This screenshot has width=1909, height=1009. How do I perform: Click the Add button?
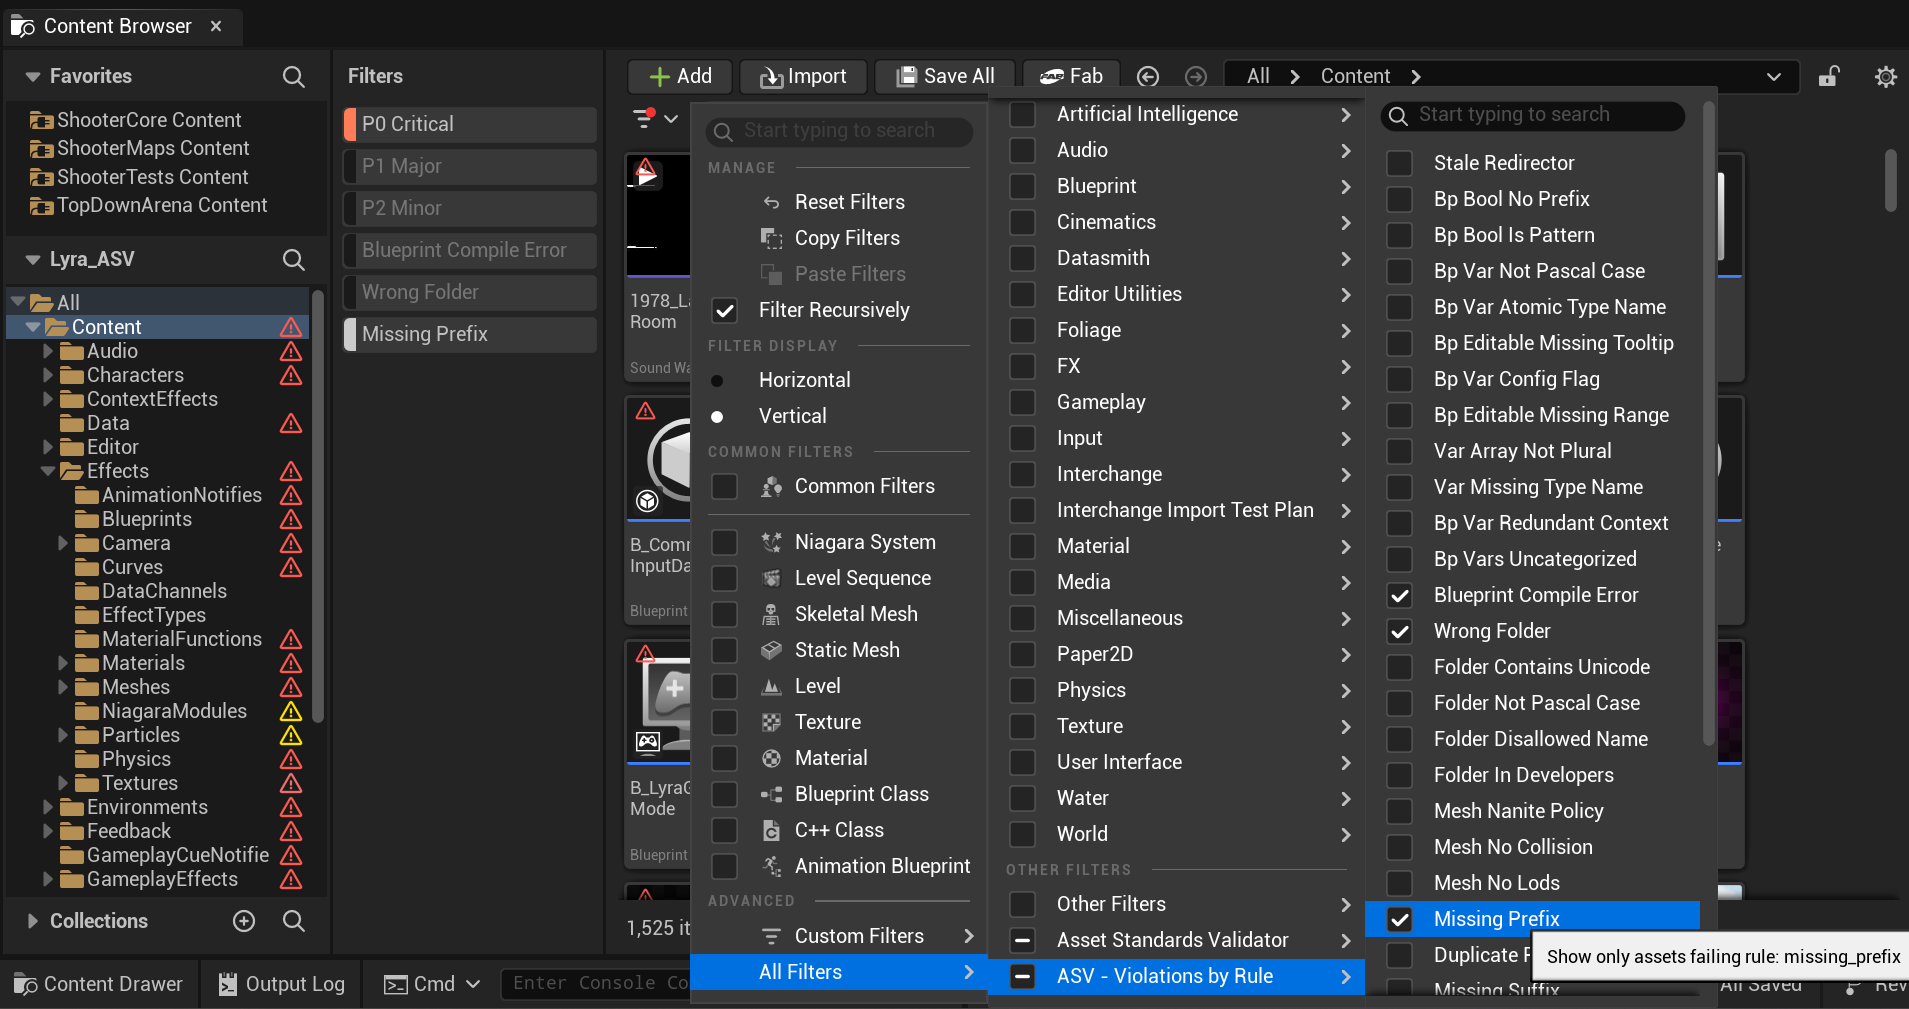coord(680,77)
